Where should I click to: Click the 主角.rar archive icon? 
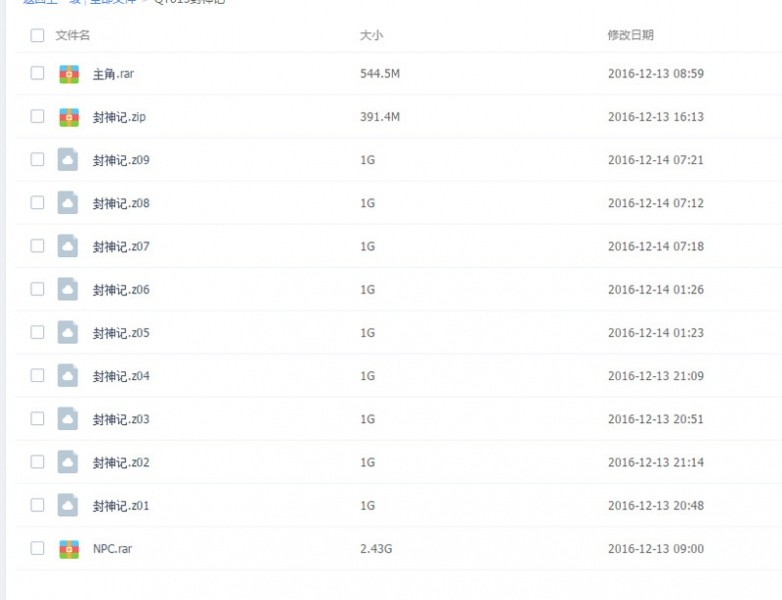pos(69,74)
